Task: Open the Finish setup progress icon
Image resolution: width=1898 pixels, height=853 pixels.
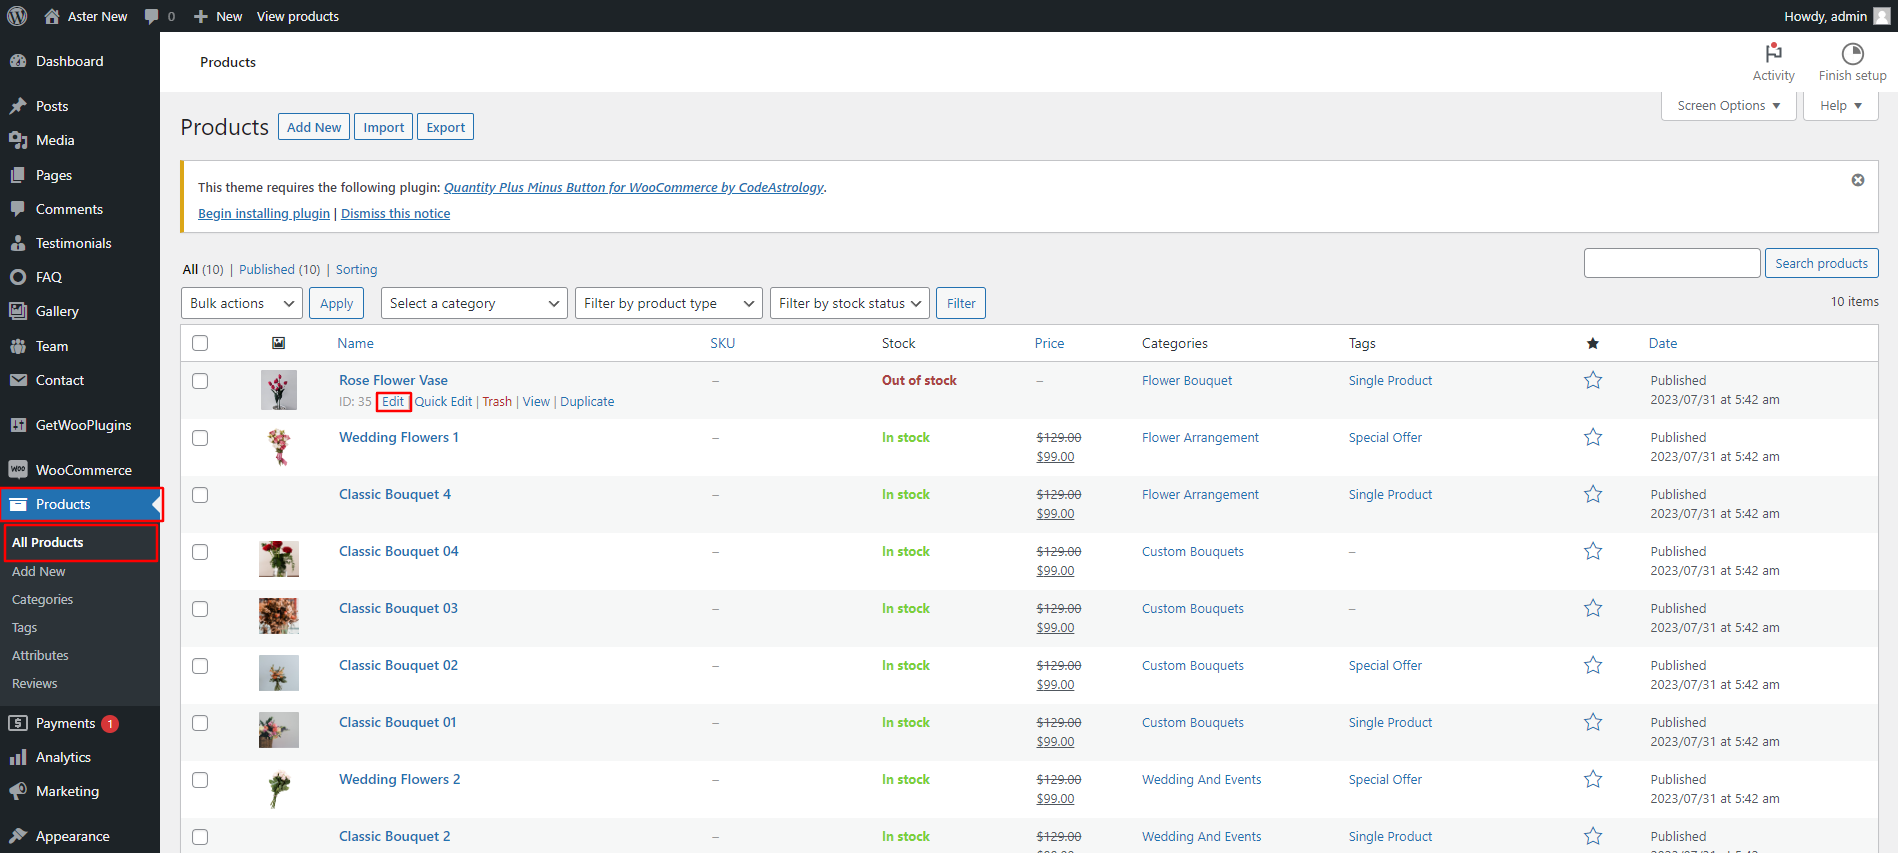Action: click(x=1852, y=53)
